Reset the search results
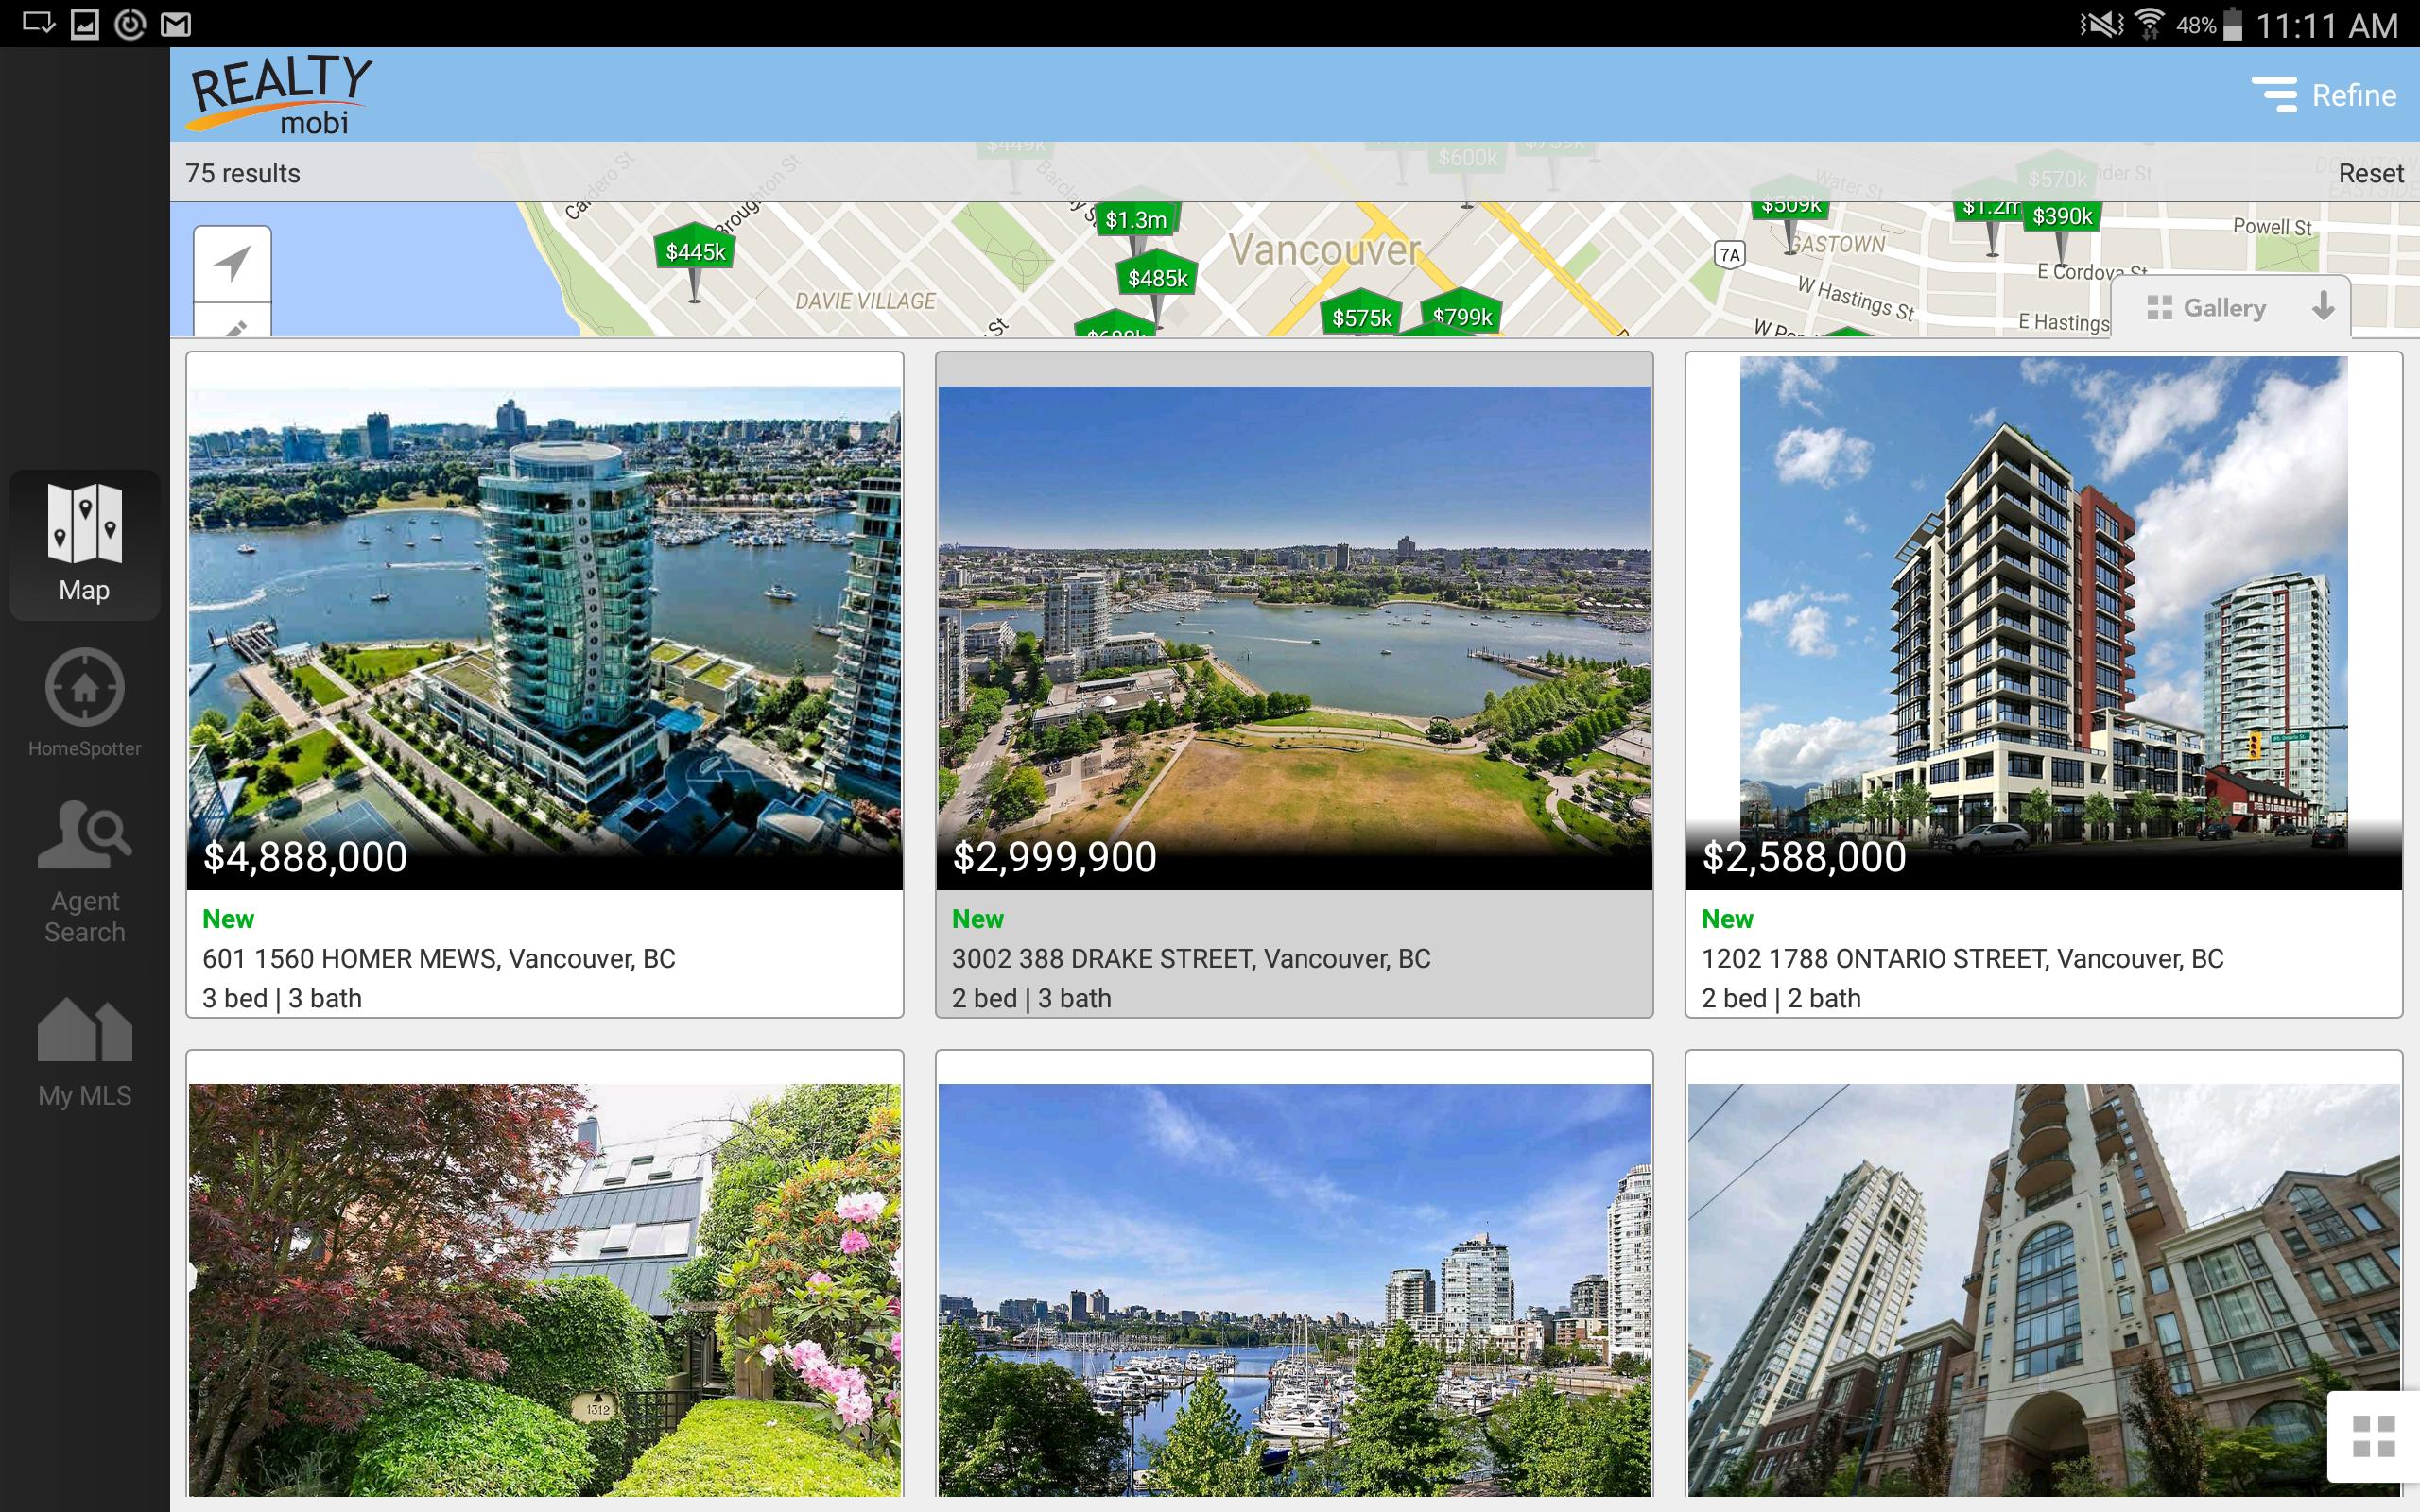Viewport: 2420px width, 1512px height. 2370,173
